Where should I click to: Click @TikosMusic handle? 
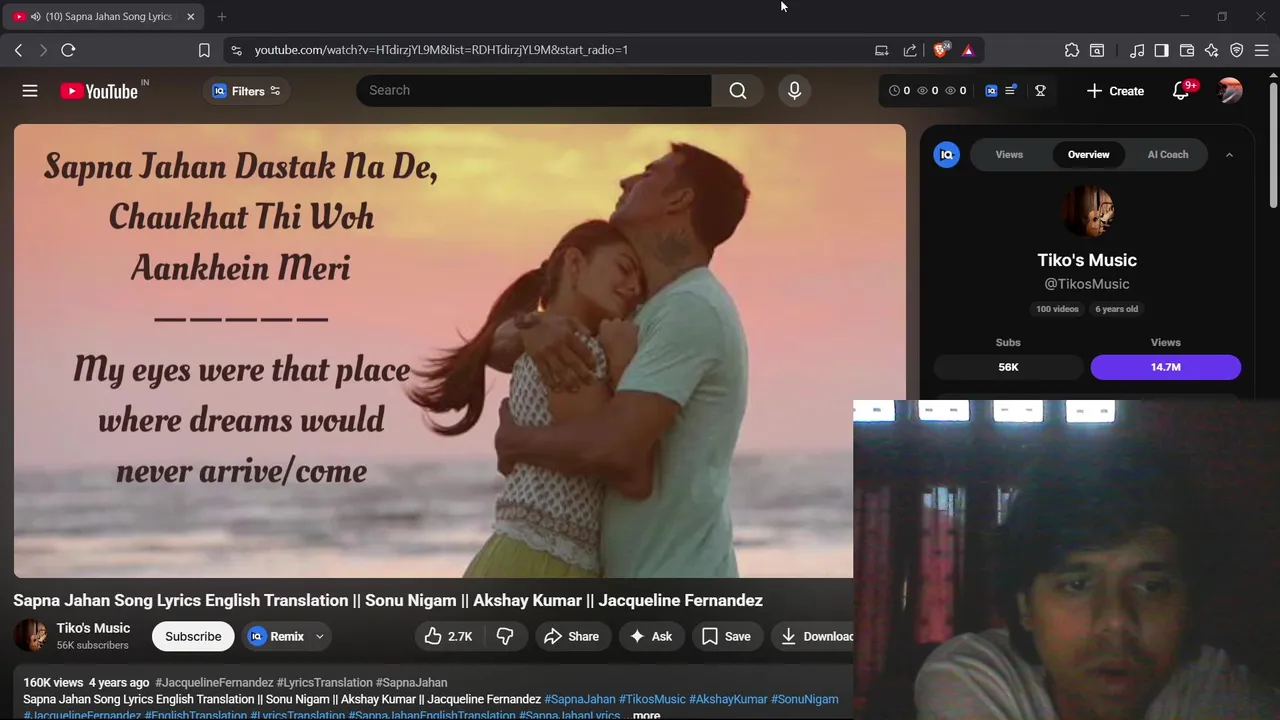point(1087,284)
